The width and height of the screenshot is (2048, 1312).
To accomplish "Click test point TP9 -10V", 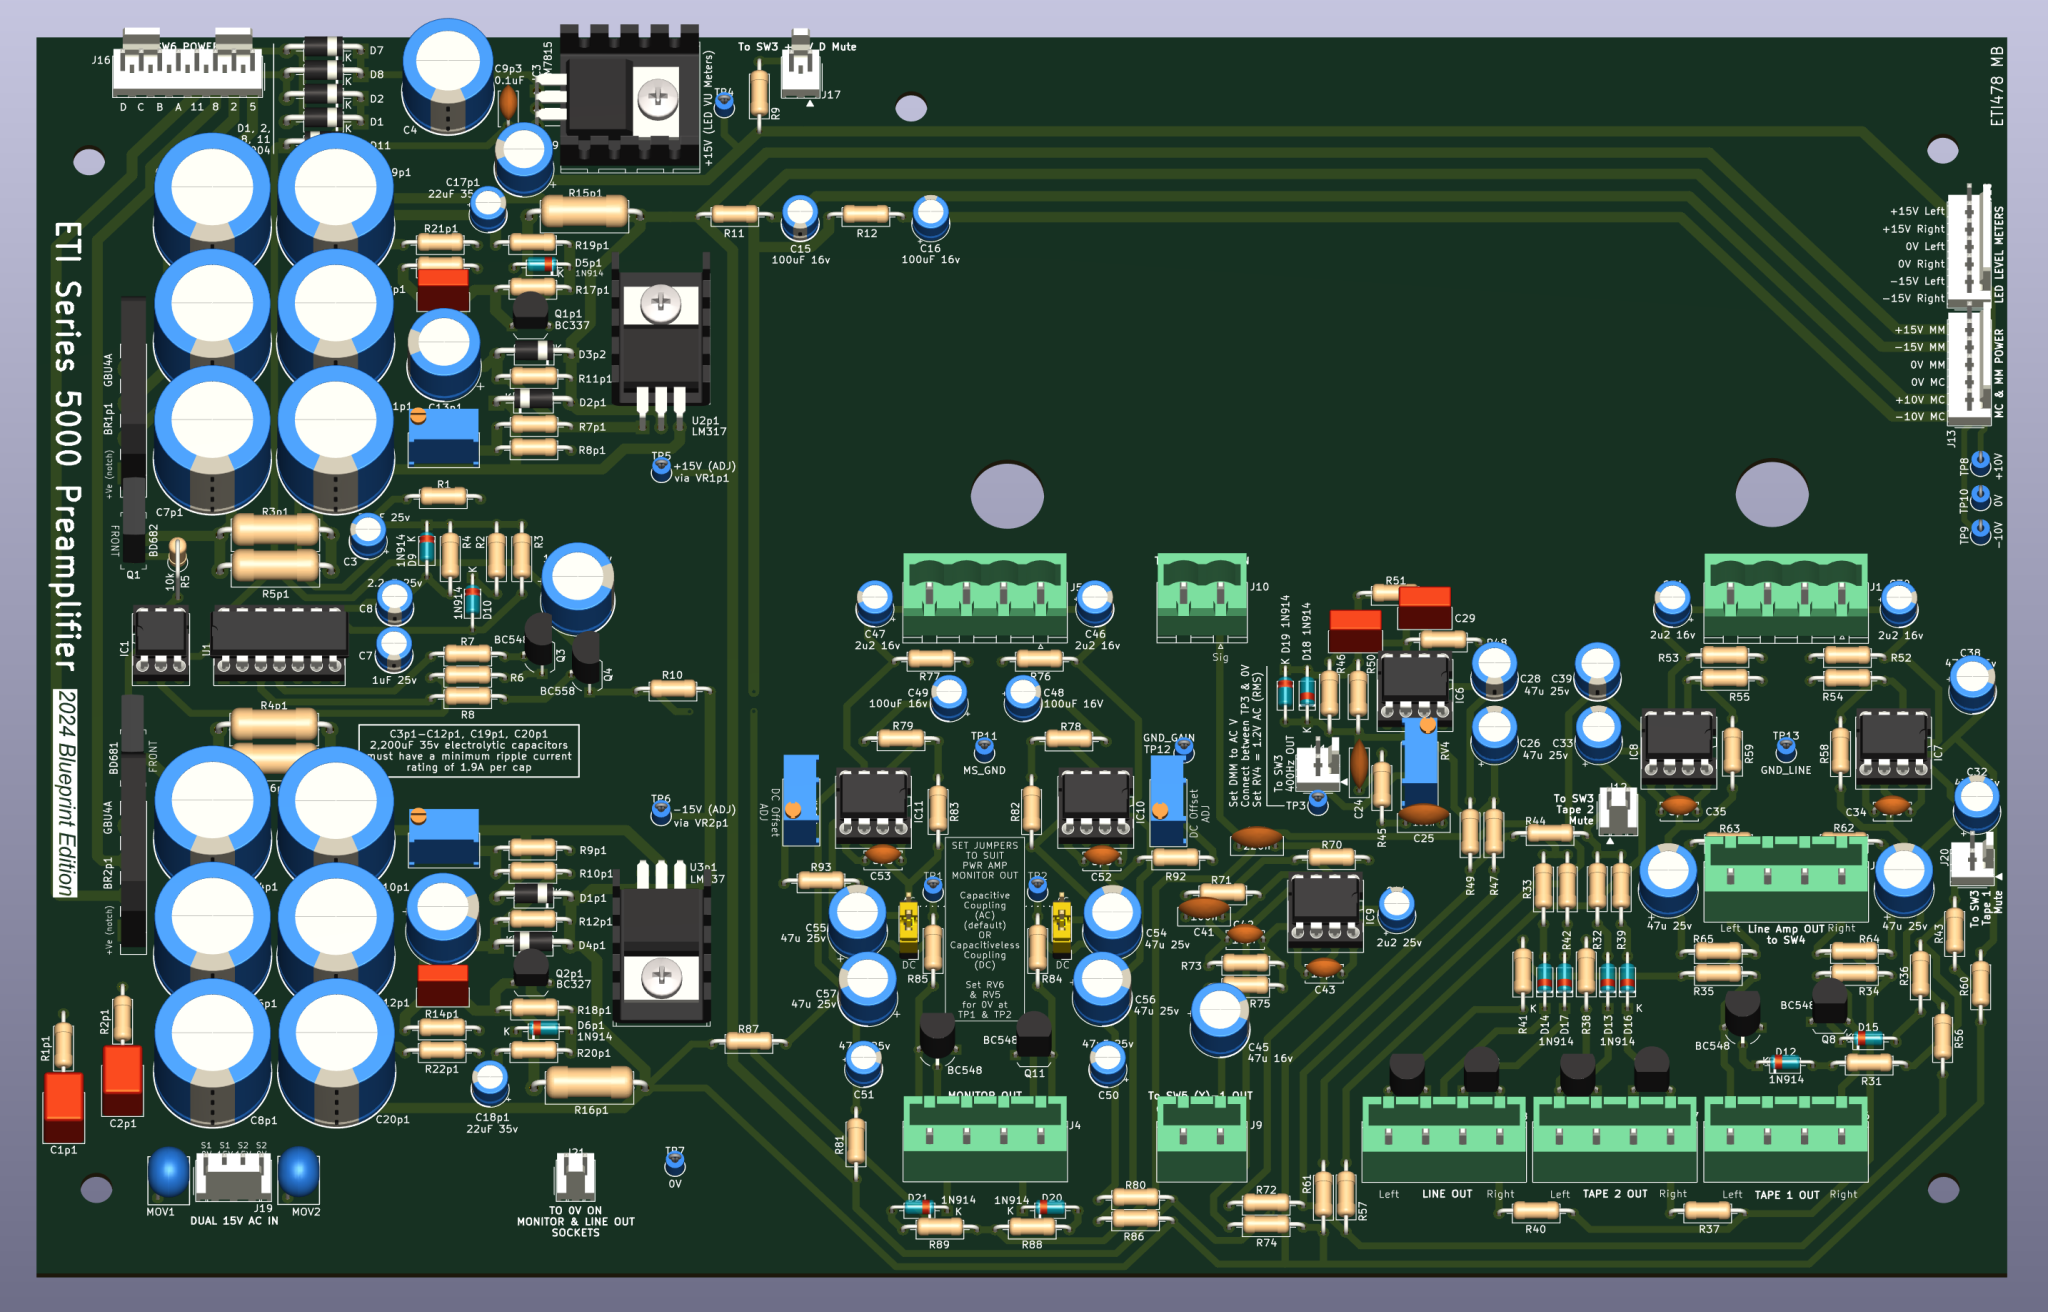I will point(1980,531).
